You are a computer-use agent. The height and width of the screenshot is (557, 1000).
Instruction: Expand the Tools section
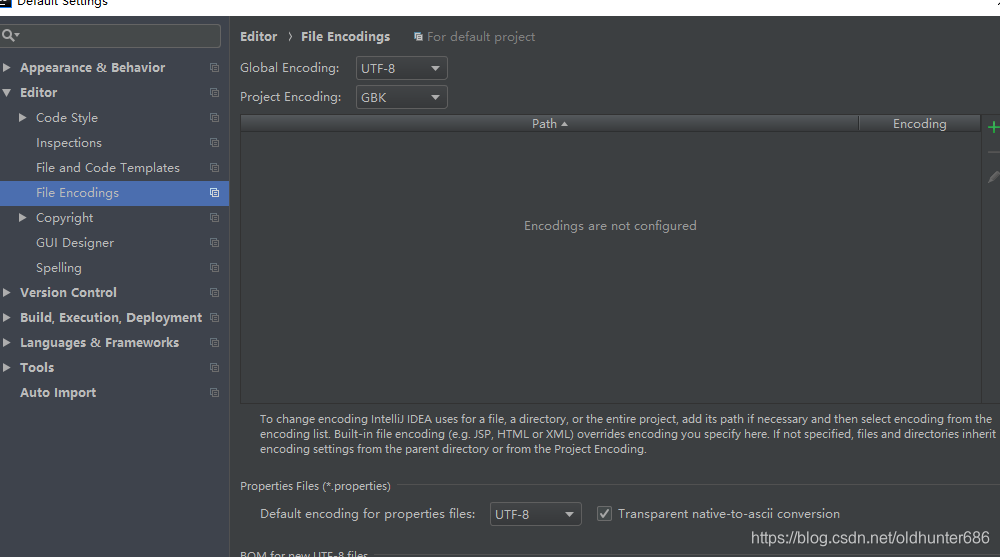click(x=6, y=368)
